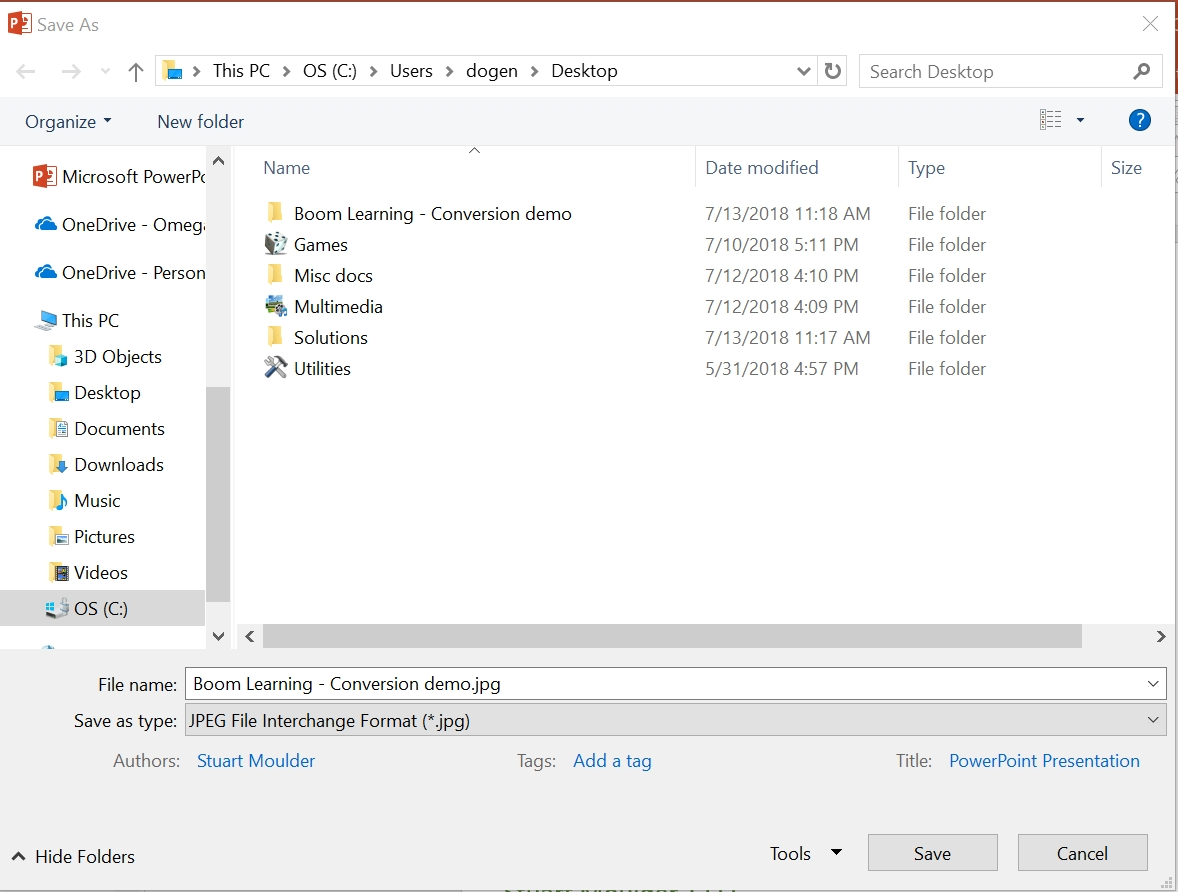This screenshot has height=892, width=1178.
Task: Click the Microsoft PowerPoint sidebar icon
Action: (44, 177)
